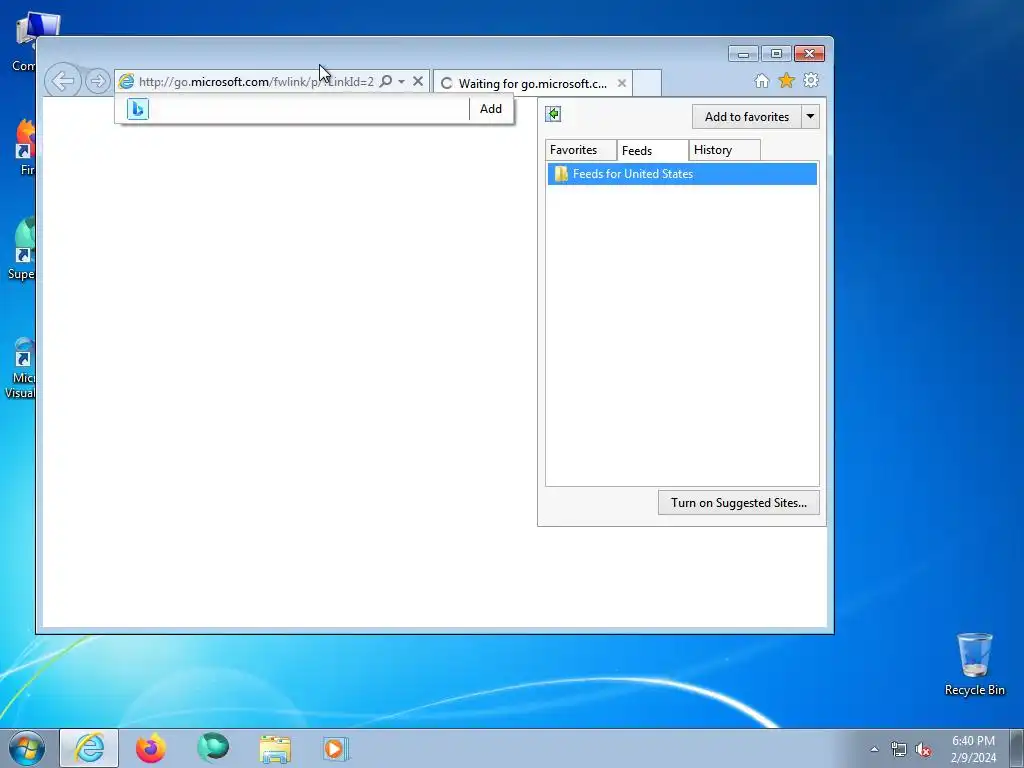Image resolution: width=1024 pixels, height=768 pixels.
Task: Switch to the Waiting for go.microsoft.c... tab
Action: pos(532,84)
